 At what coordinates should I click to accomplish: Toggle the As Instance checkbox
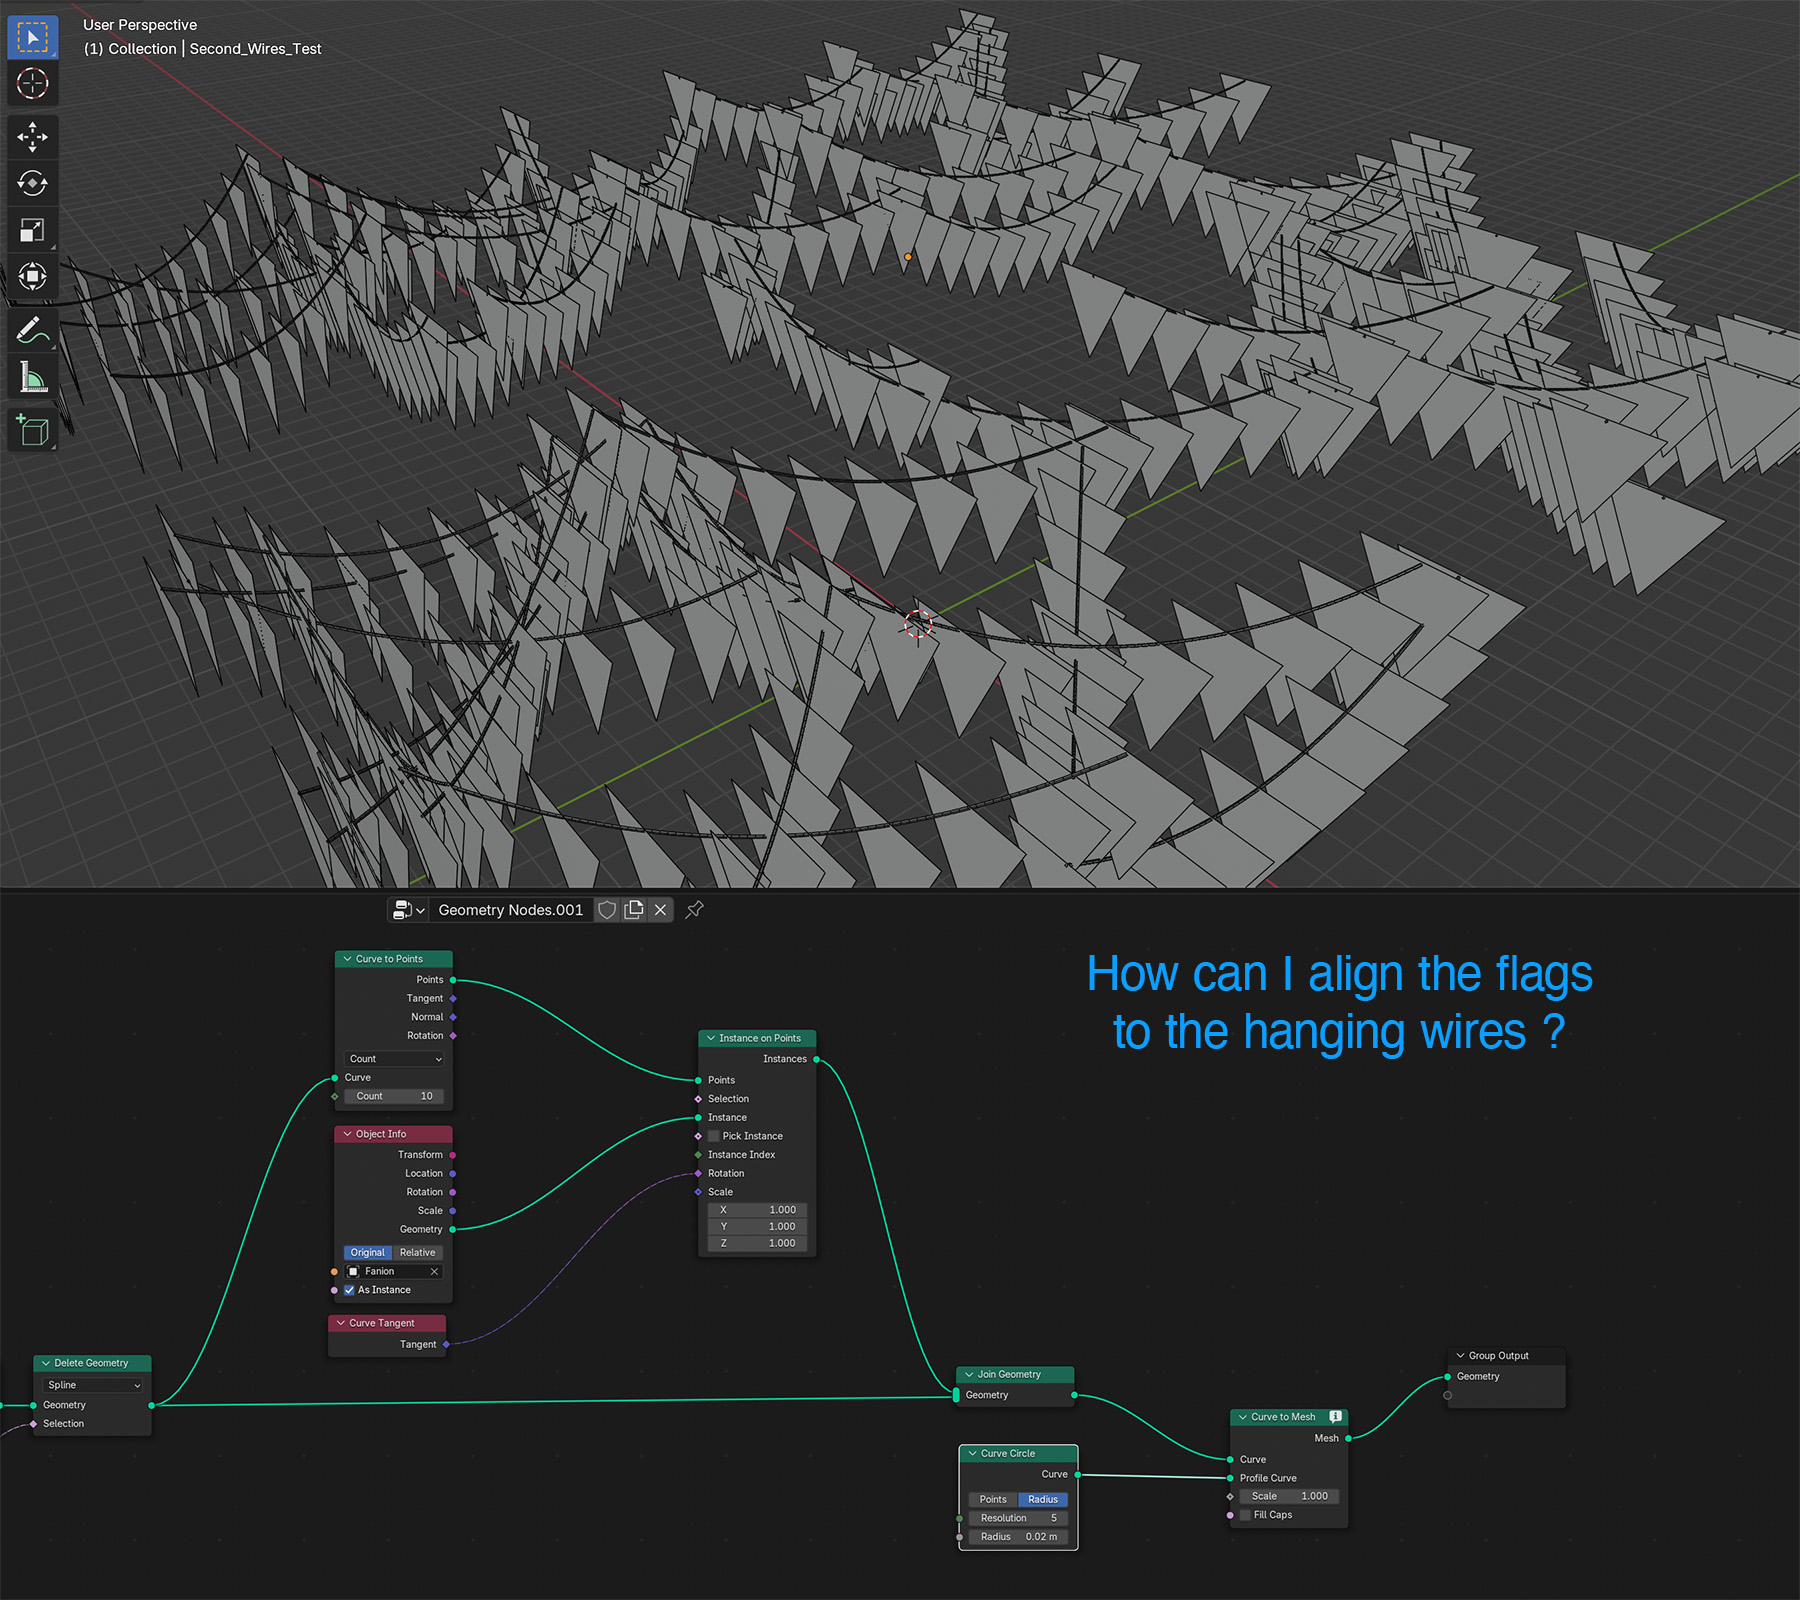click(349, 1290)
